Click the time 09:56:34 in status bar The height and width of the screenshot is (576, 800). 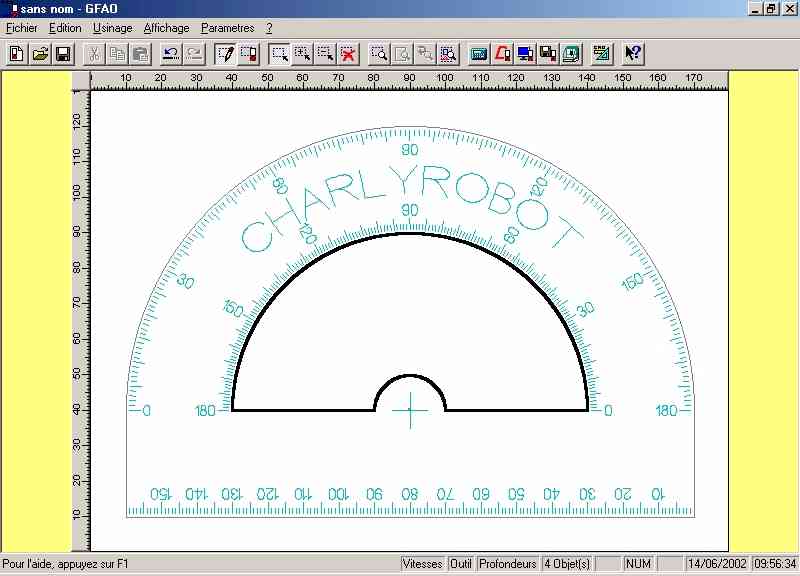pos(775,564)
